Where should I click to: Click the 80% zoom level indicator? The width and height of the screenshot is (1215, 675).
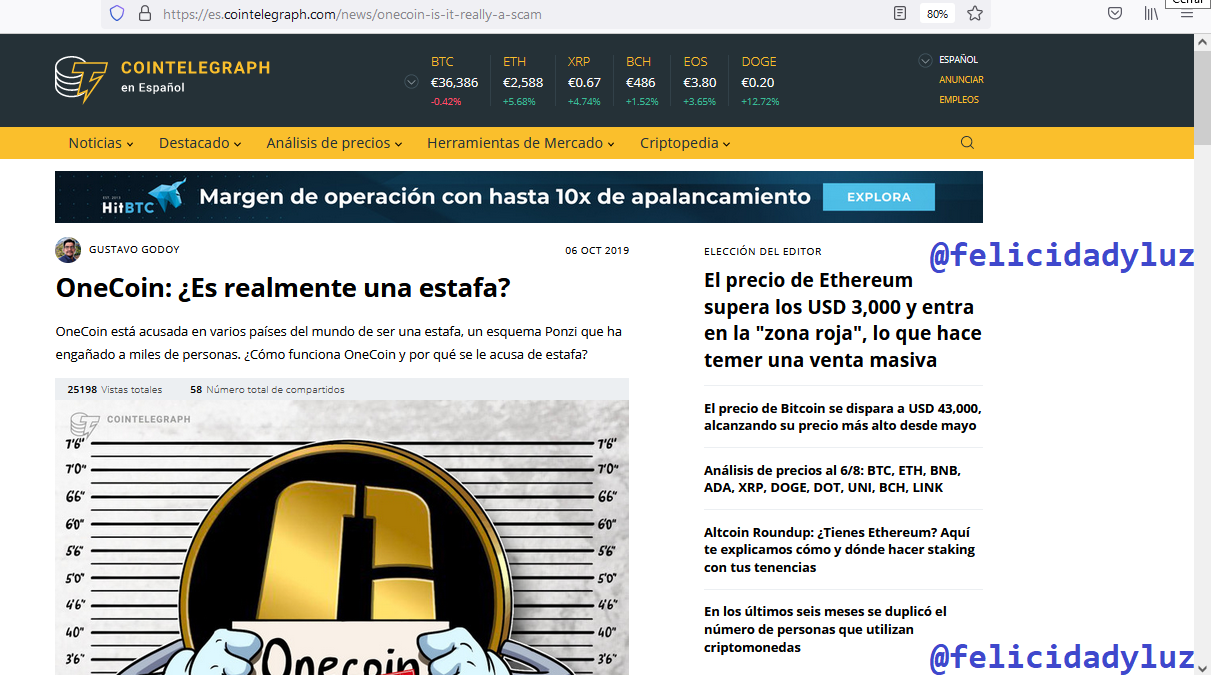coord(937,14)
